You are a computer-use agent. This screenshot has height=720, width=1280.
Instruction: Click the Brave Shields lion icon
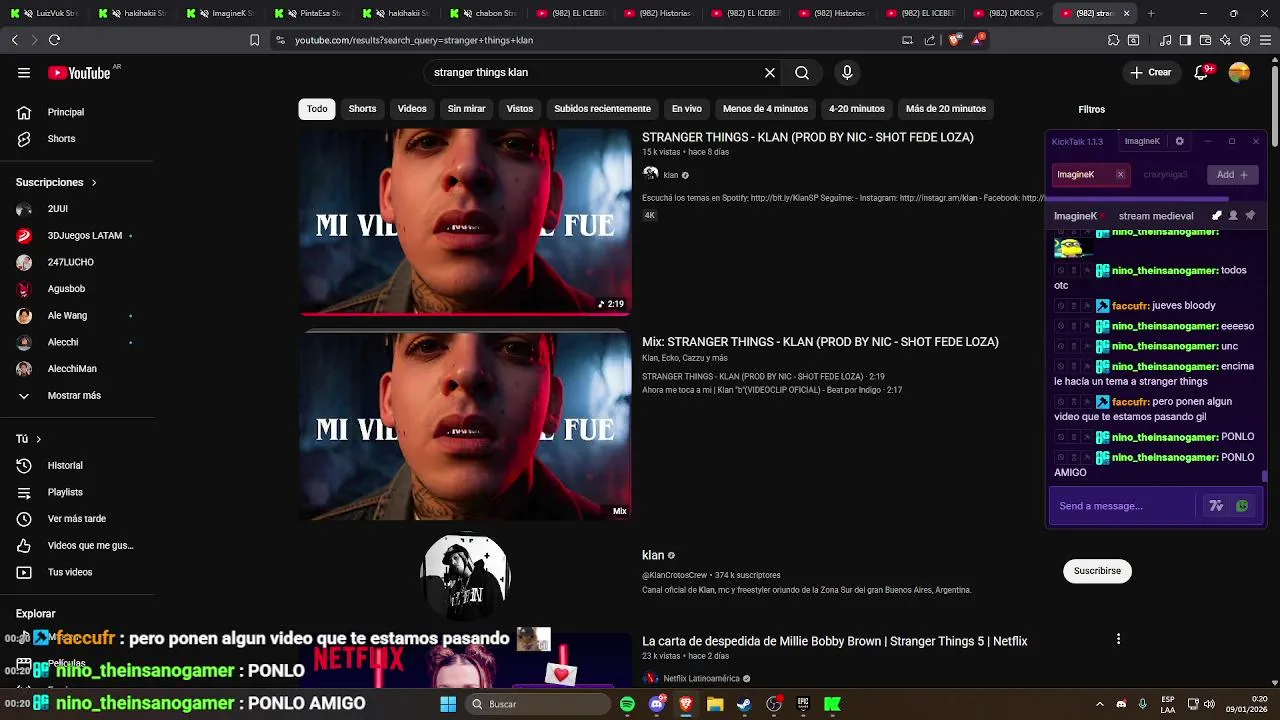954,40
